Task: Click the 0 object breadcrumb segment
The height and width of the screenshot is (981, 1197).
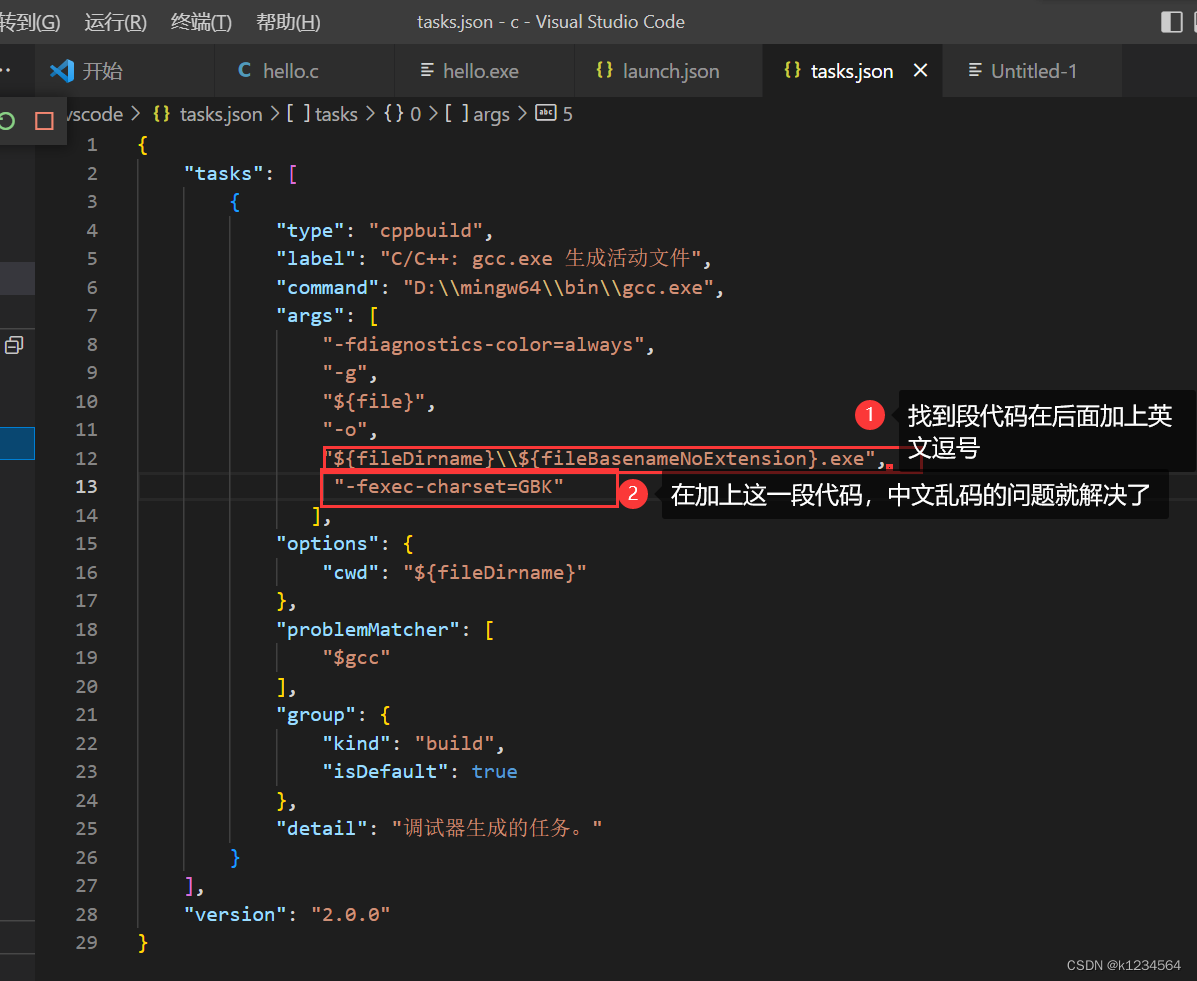Action: [x=402, y=115]
